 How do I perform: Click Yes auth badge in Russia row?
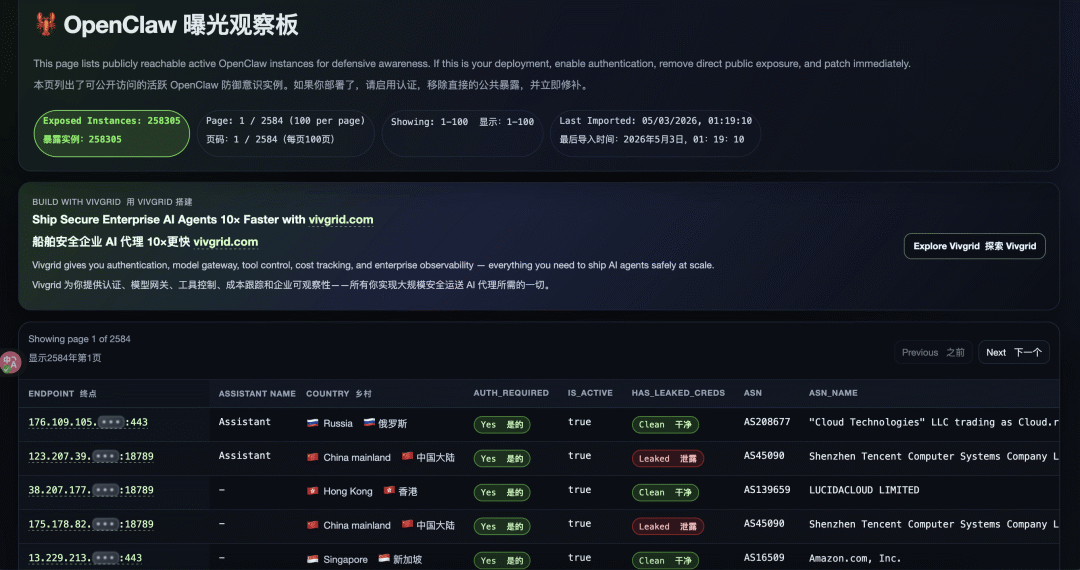point(502,425)
